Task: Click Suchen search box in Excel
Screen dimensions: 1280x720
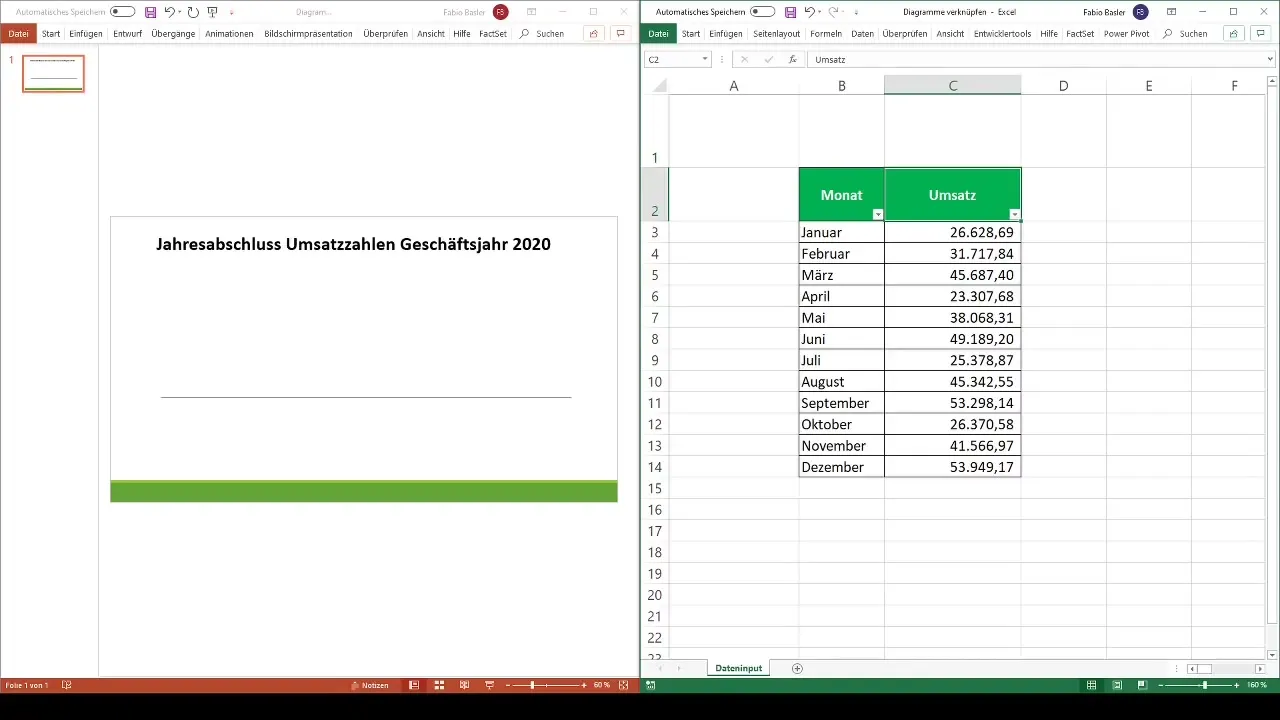Action: 1185,33
